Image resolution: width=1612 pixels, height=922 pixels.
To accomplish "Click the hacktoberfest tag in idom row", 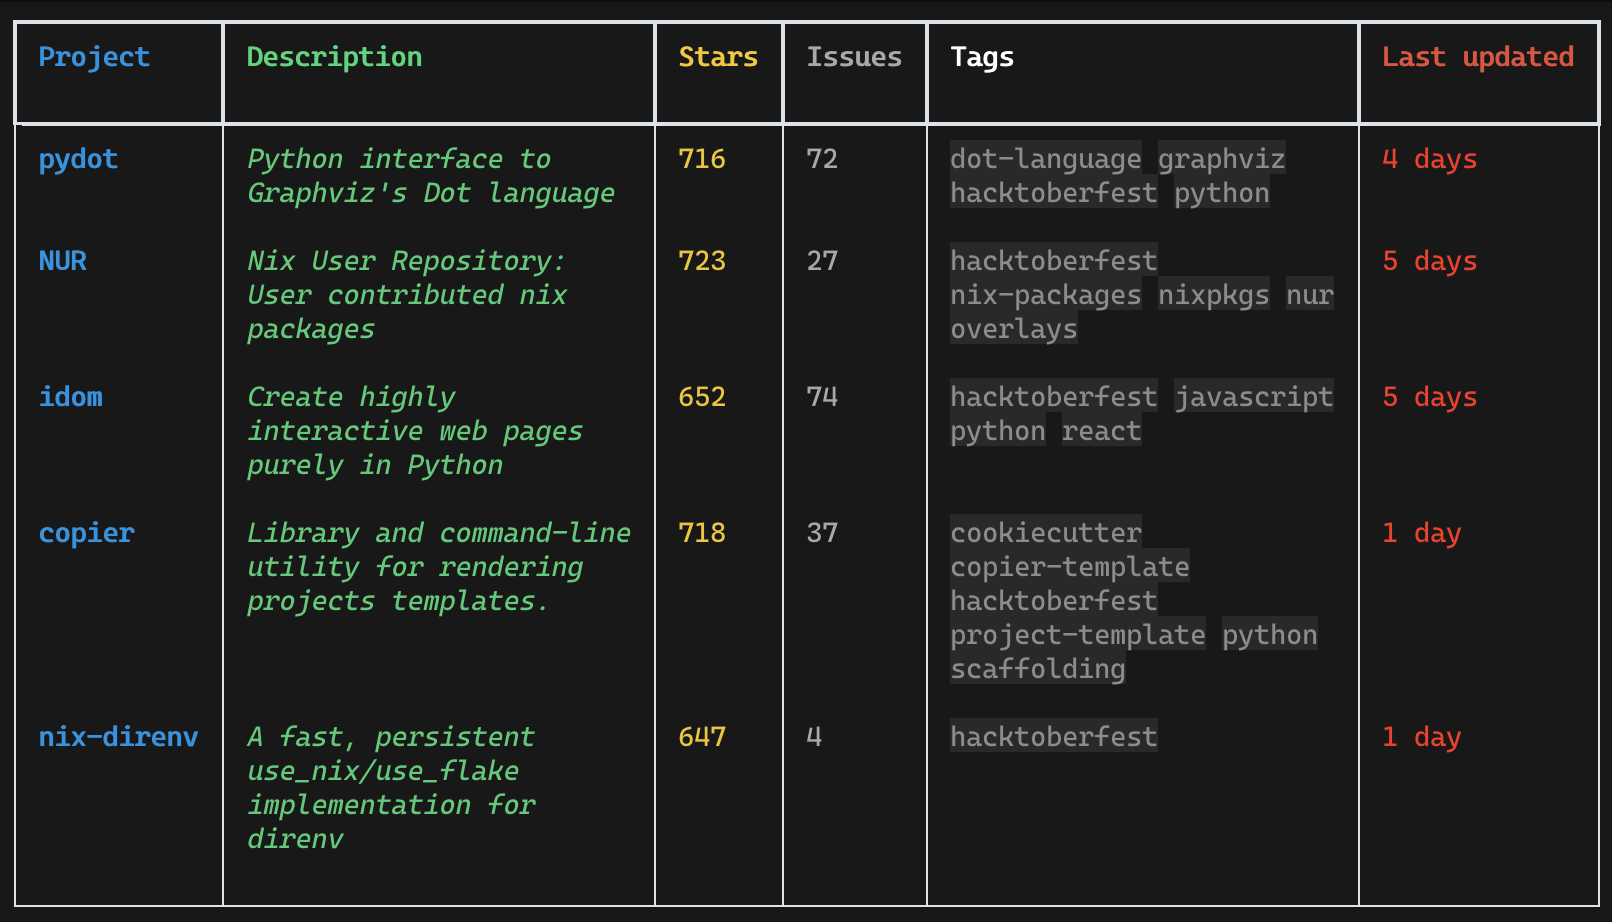I will (x=1054, y=397).
